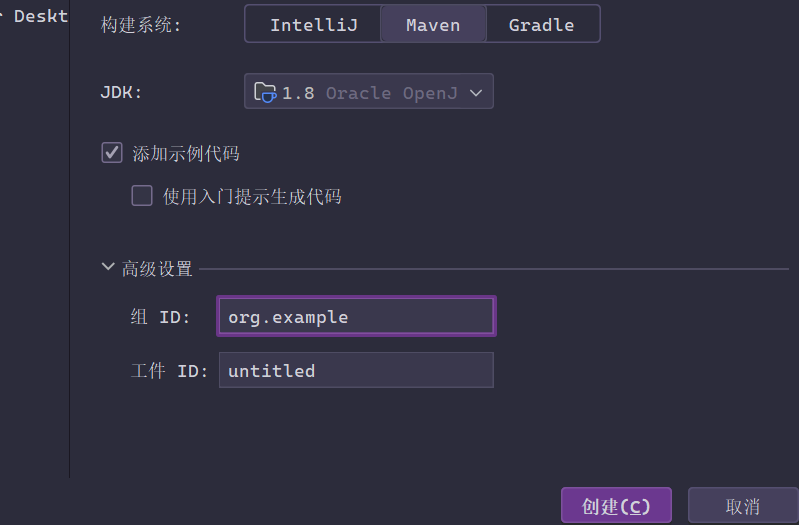This screenshot has height=525, width=799.
Task: Choose Maven as the build system
Action: [x=433, y=25]
